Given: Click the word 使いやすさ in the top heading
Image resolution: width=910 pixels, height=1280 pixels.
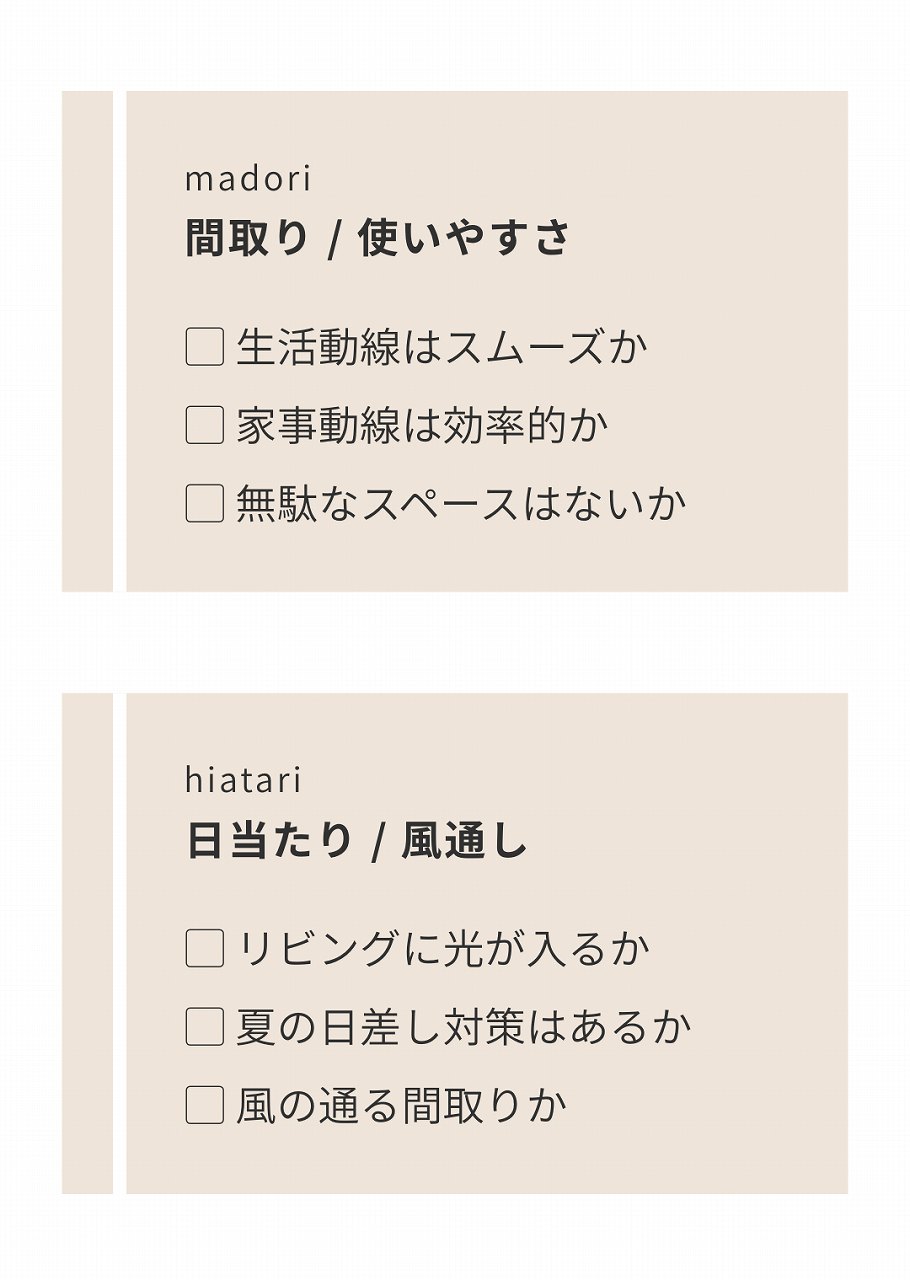Looking at the screenshot, I should click(464, 239).
